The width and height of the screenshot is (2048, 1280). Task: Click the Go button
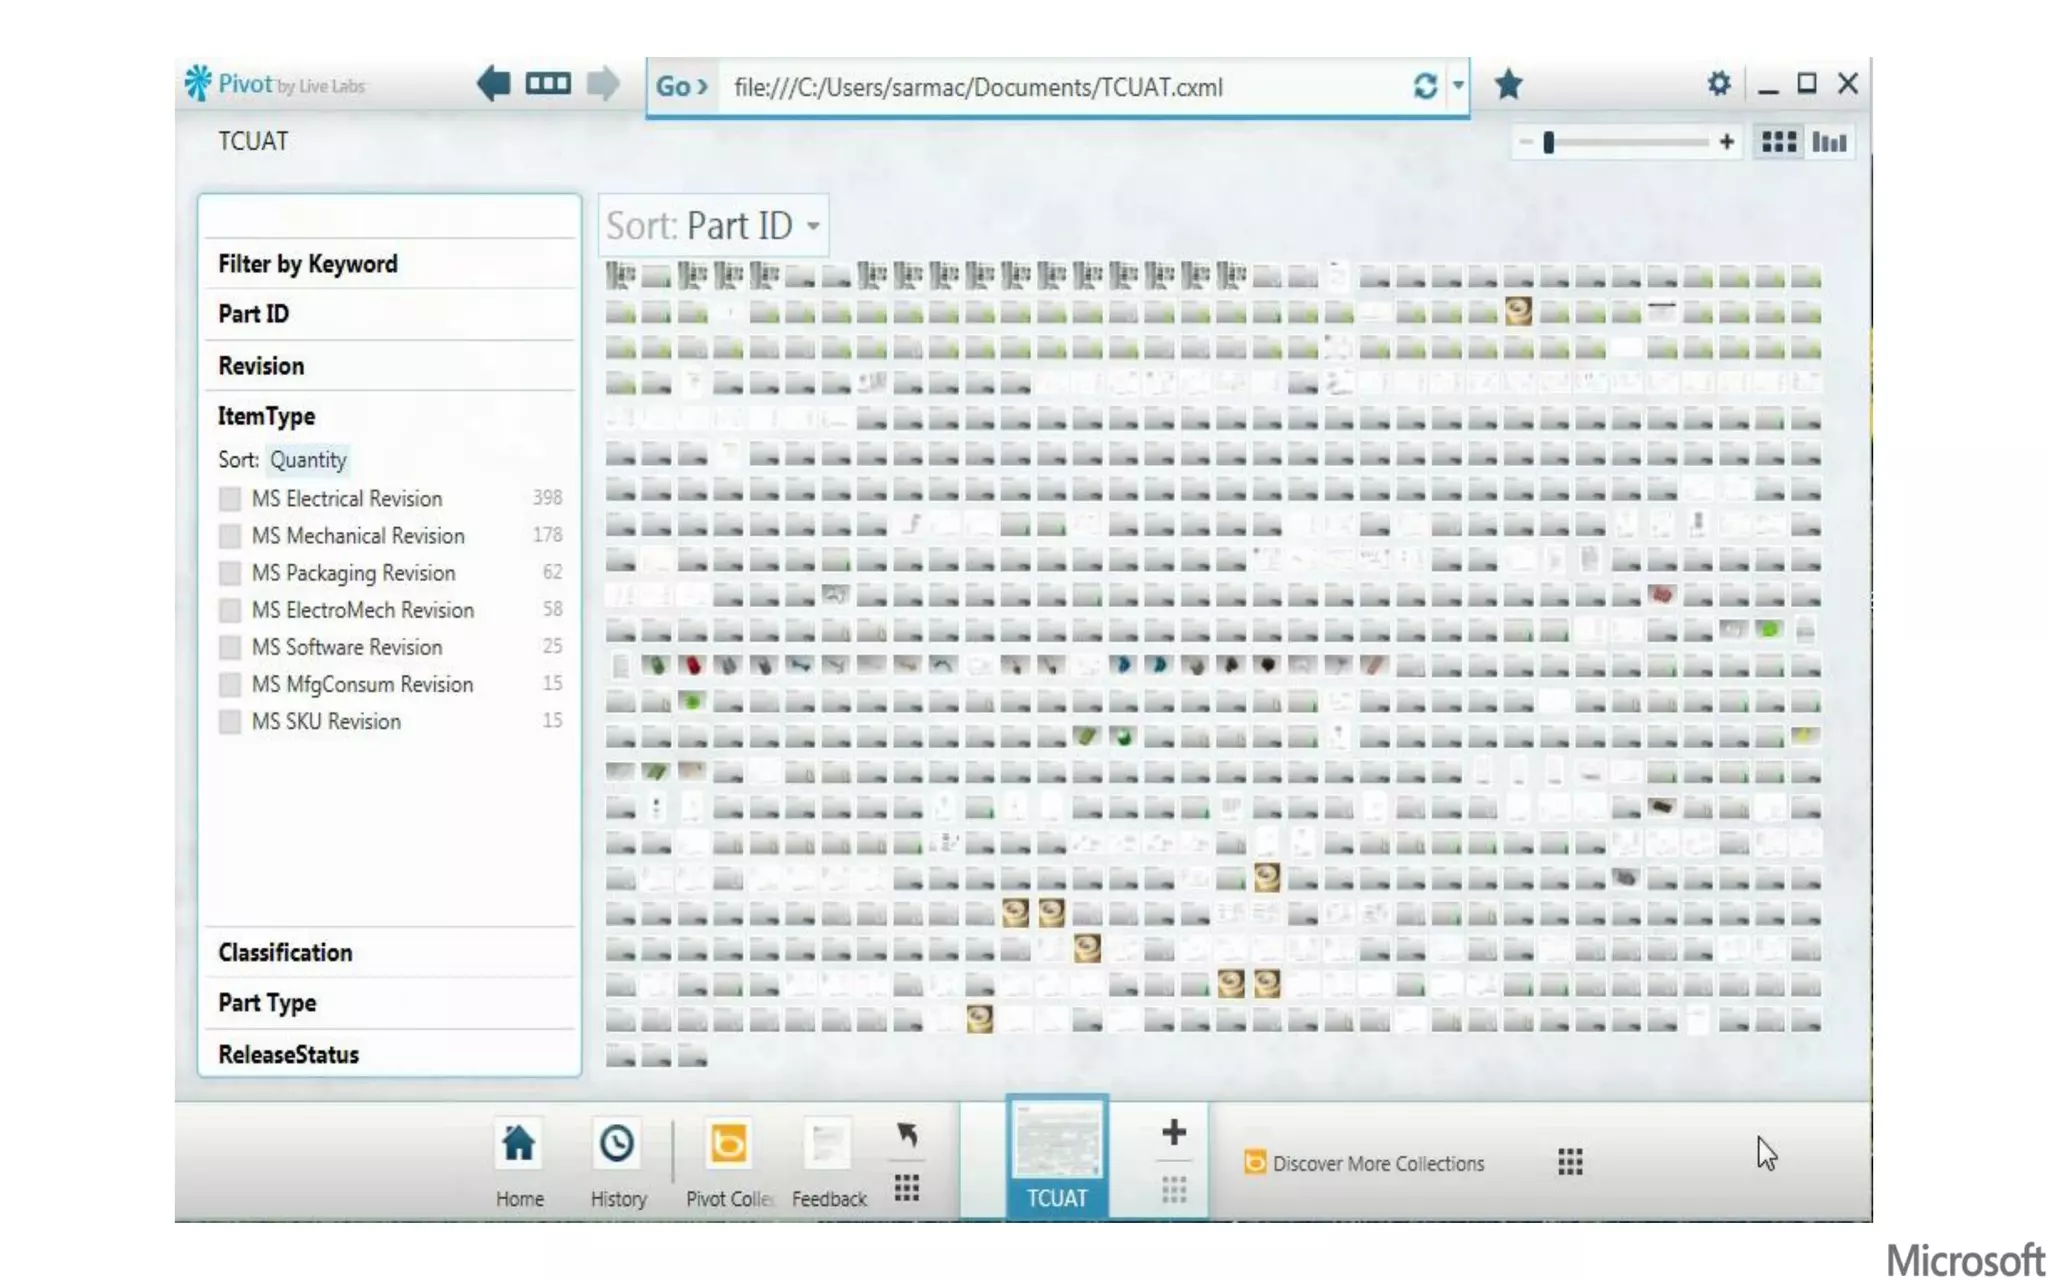682,87
